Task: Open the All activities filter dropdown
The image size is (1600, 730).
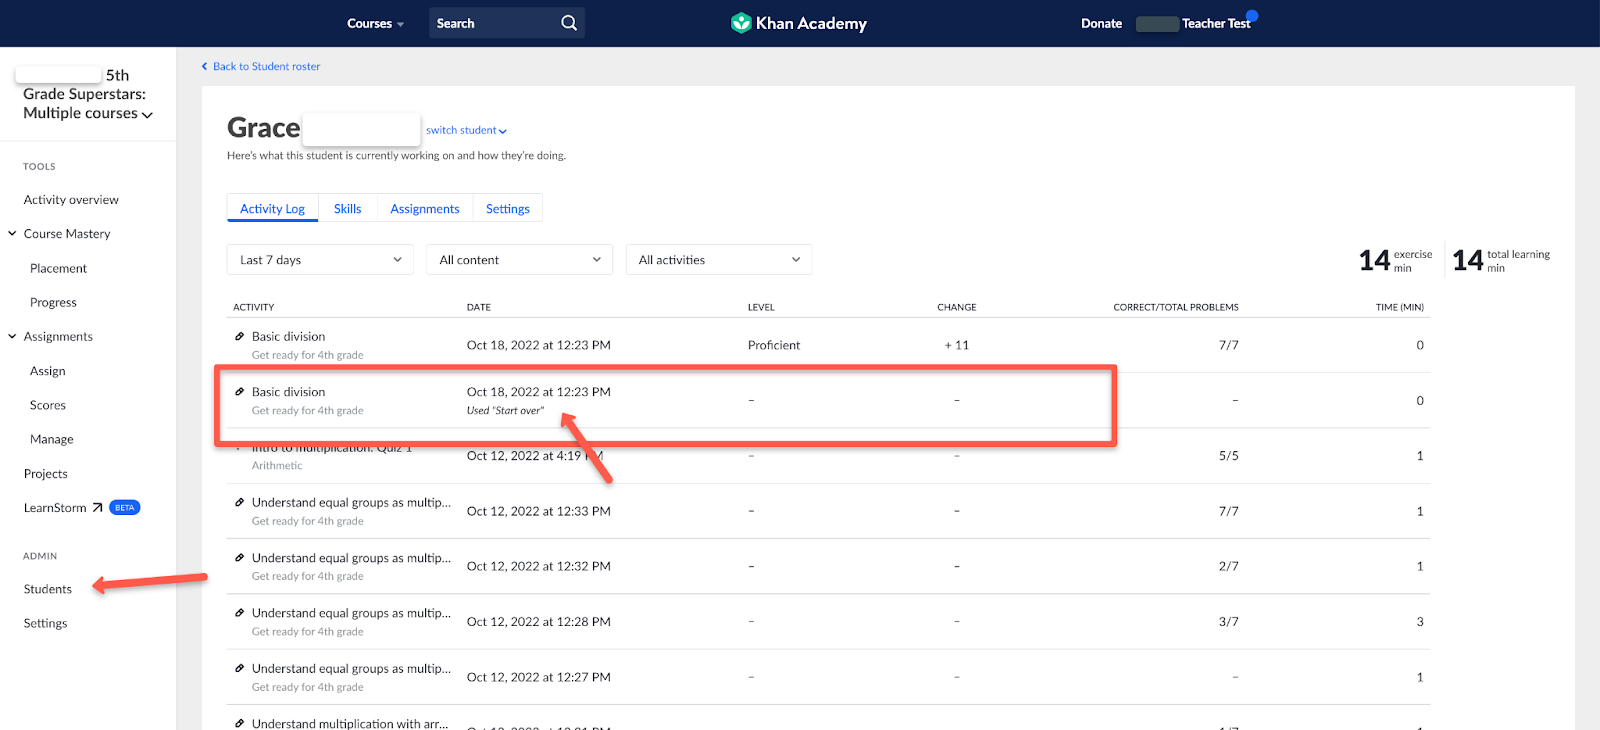Action: click(719, 260)
